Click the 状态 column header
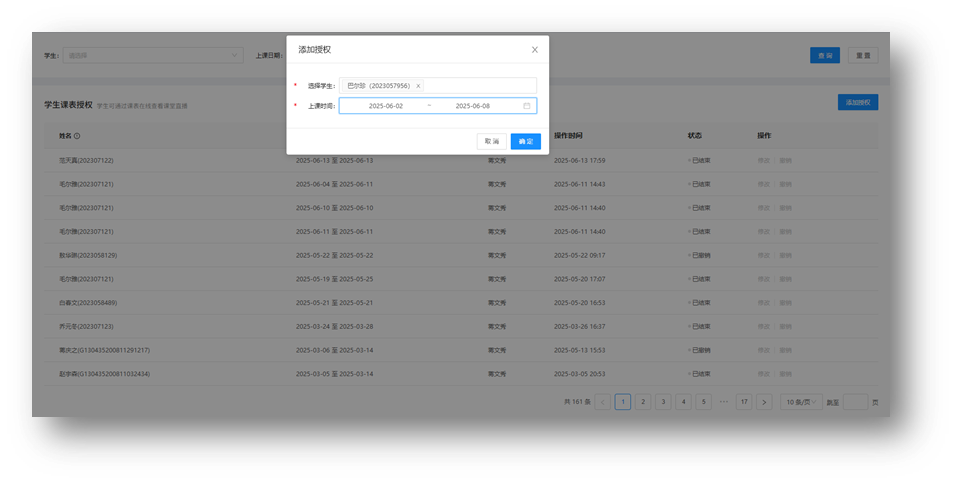The width and height of the screenshot is (955, 482). tap(694, 136)
